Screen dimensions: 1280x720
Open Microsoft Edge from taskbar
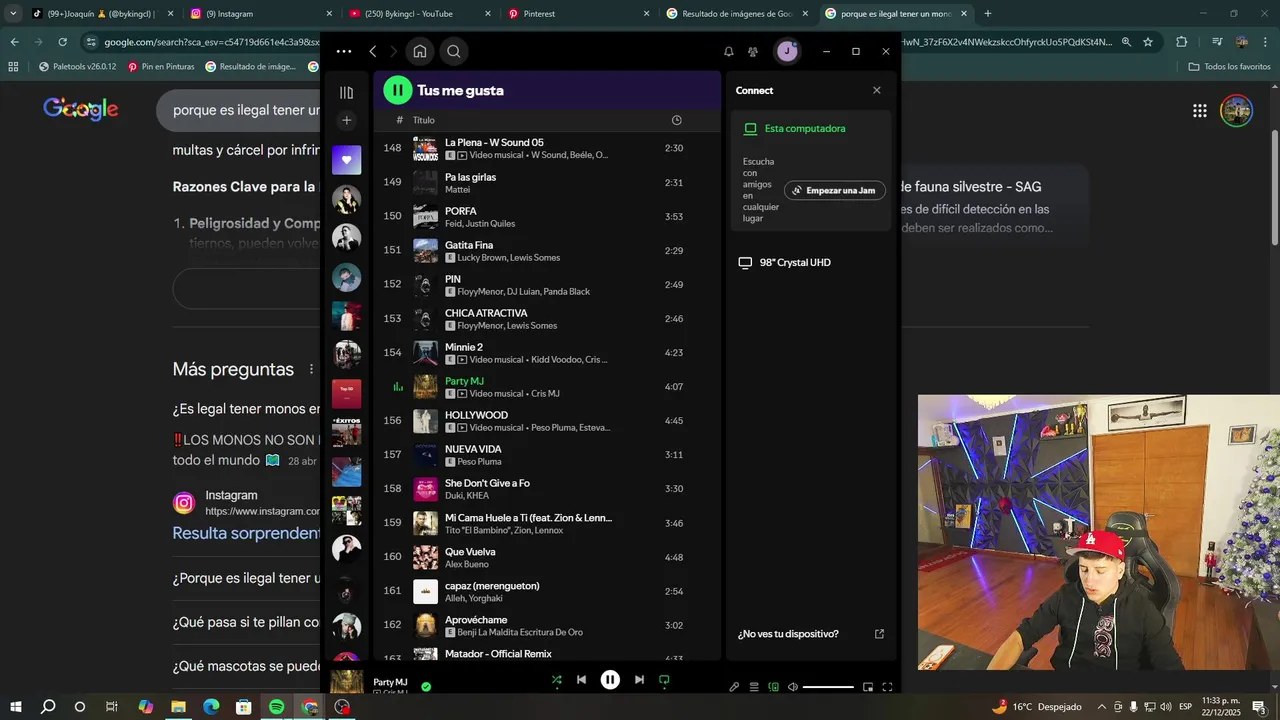click(211, 707)
